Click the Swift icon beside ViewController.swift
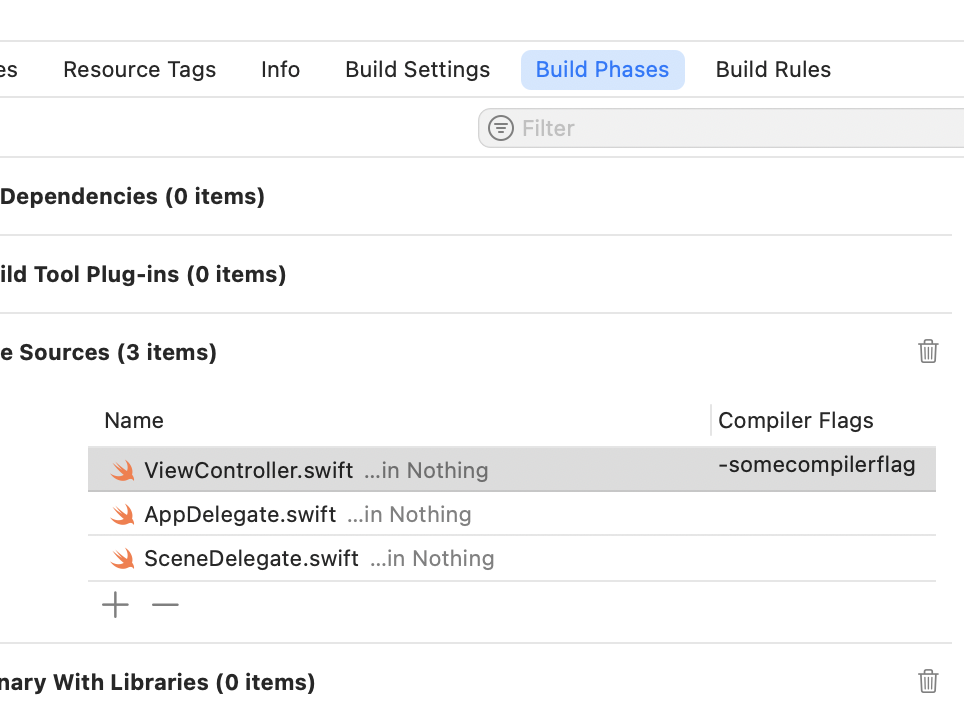 pos(123,470)
